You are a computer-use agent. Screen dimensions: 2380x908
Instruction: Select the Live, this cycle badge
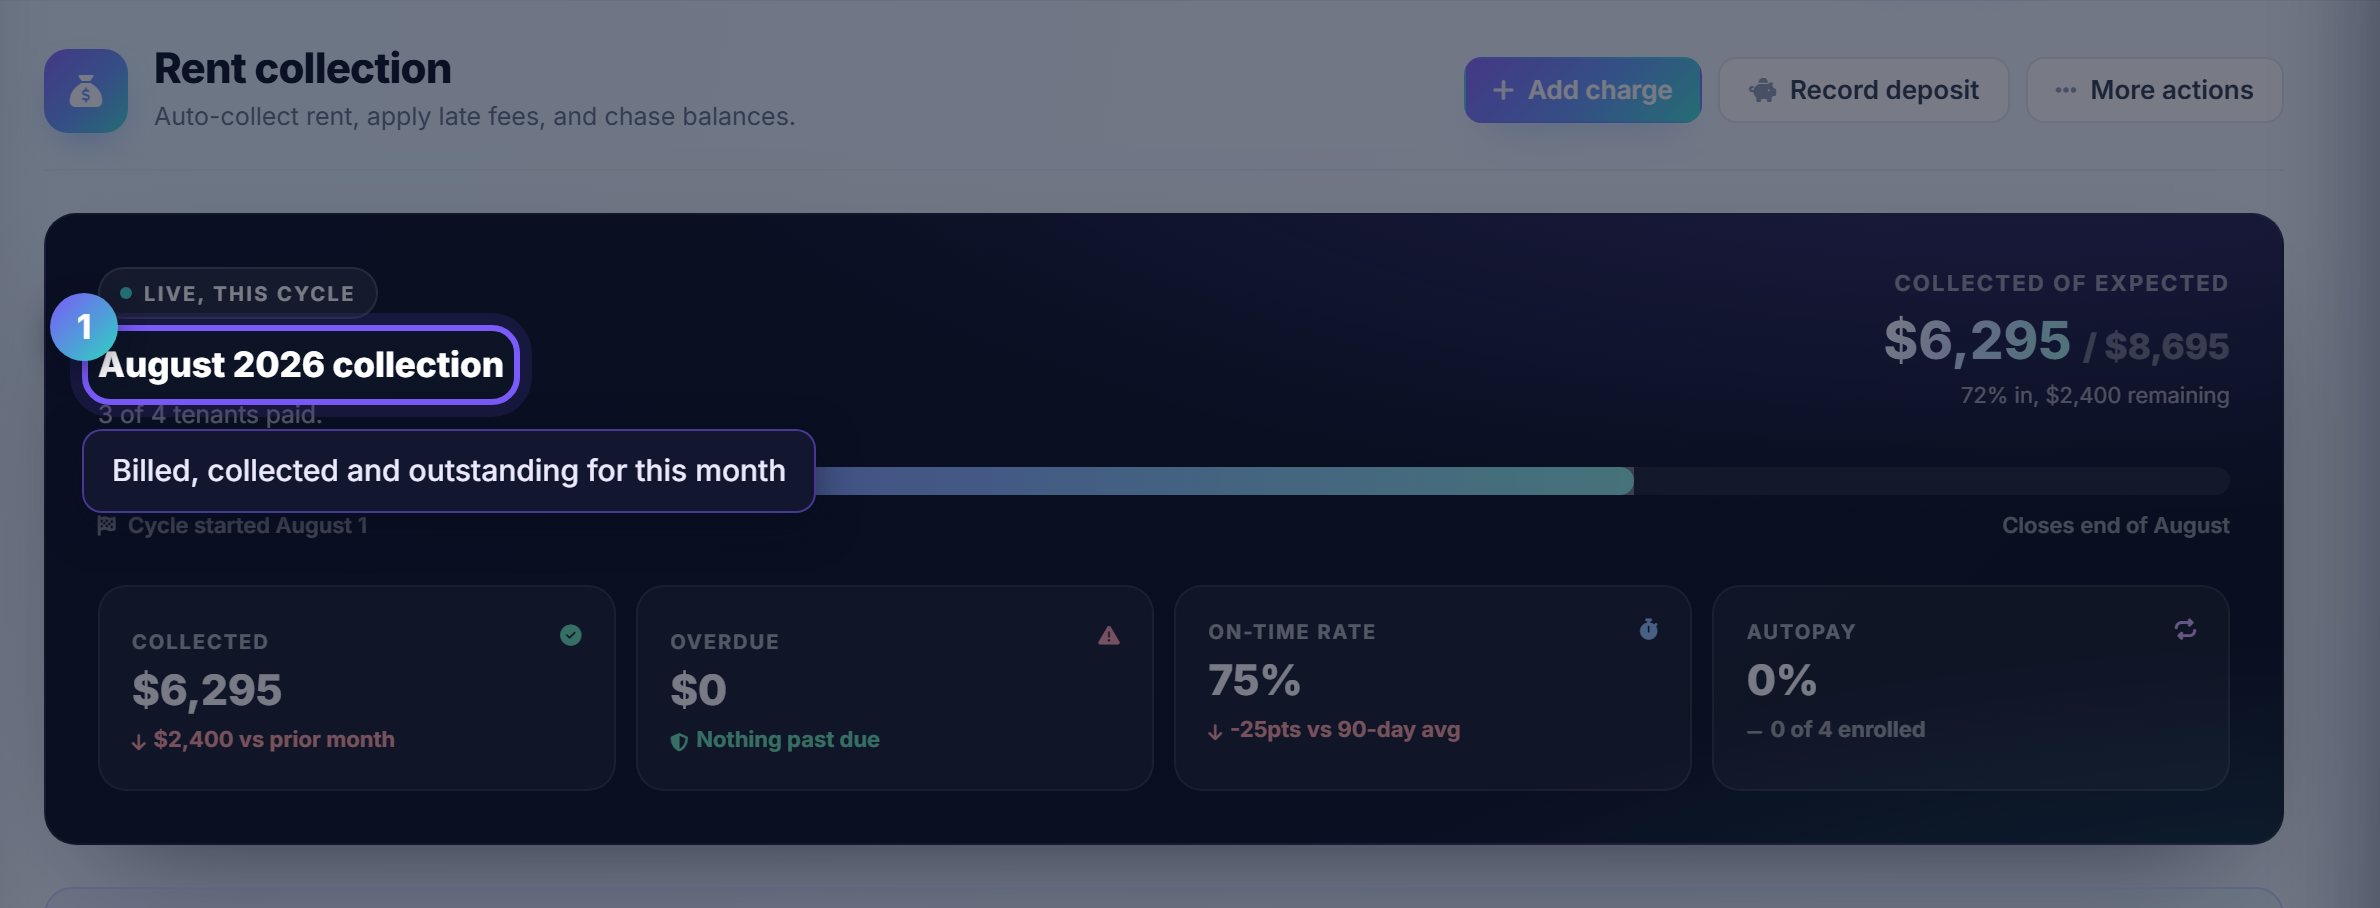point(238,293)
